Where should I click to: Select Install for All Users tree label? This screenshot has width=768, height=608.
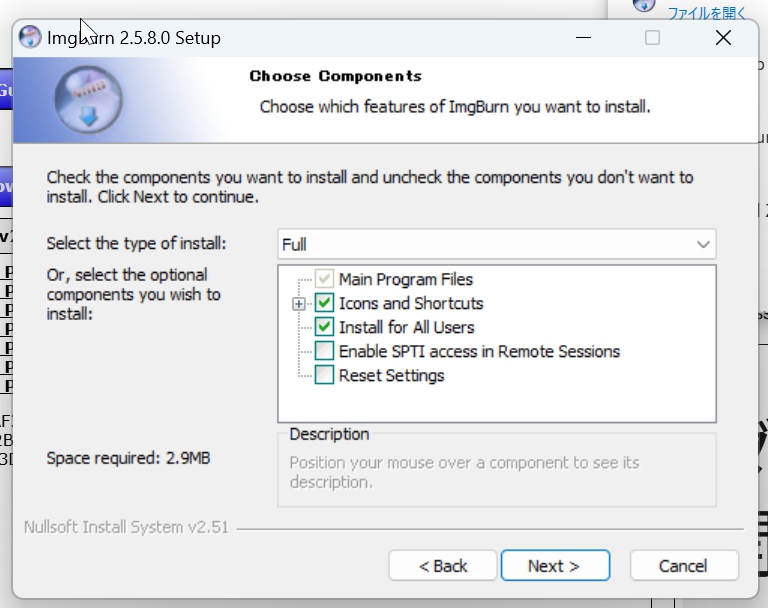[x=407, y=327]
